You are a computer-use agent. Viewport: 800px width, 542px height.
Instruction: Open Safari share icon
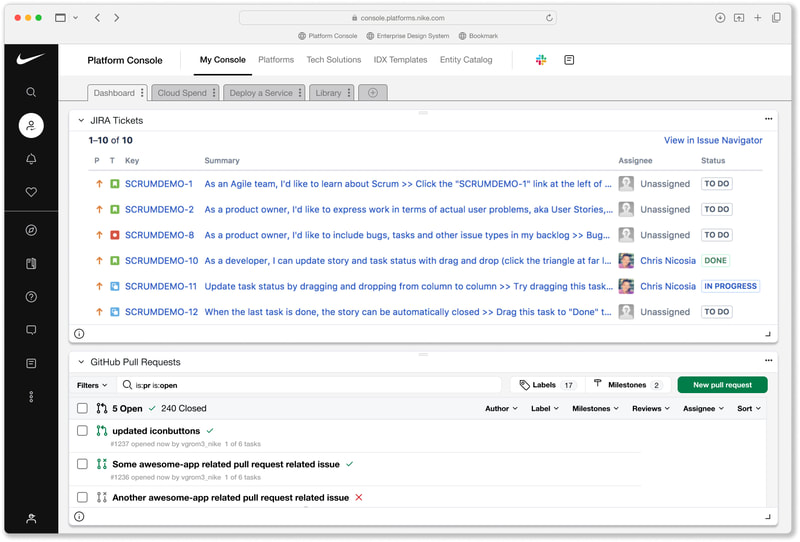pyautogui.click(x=739, y=18)
